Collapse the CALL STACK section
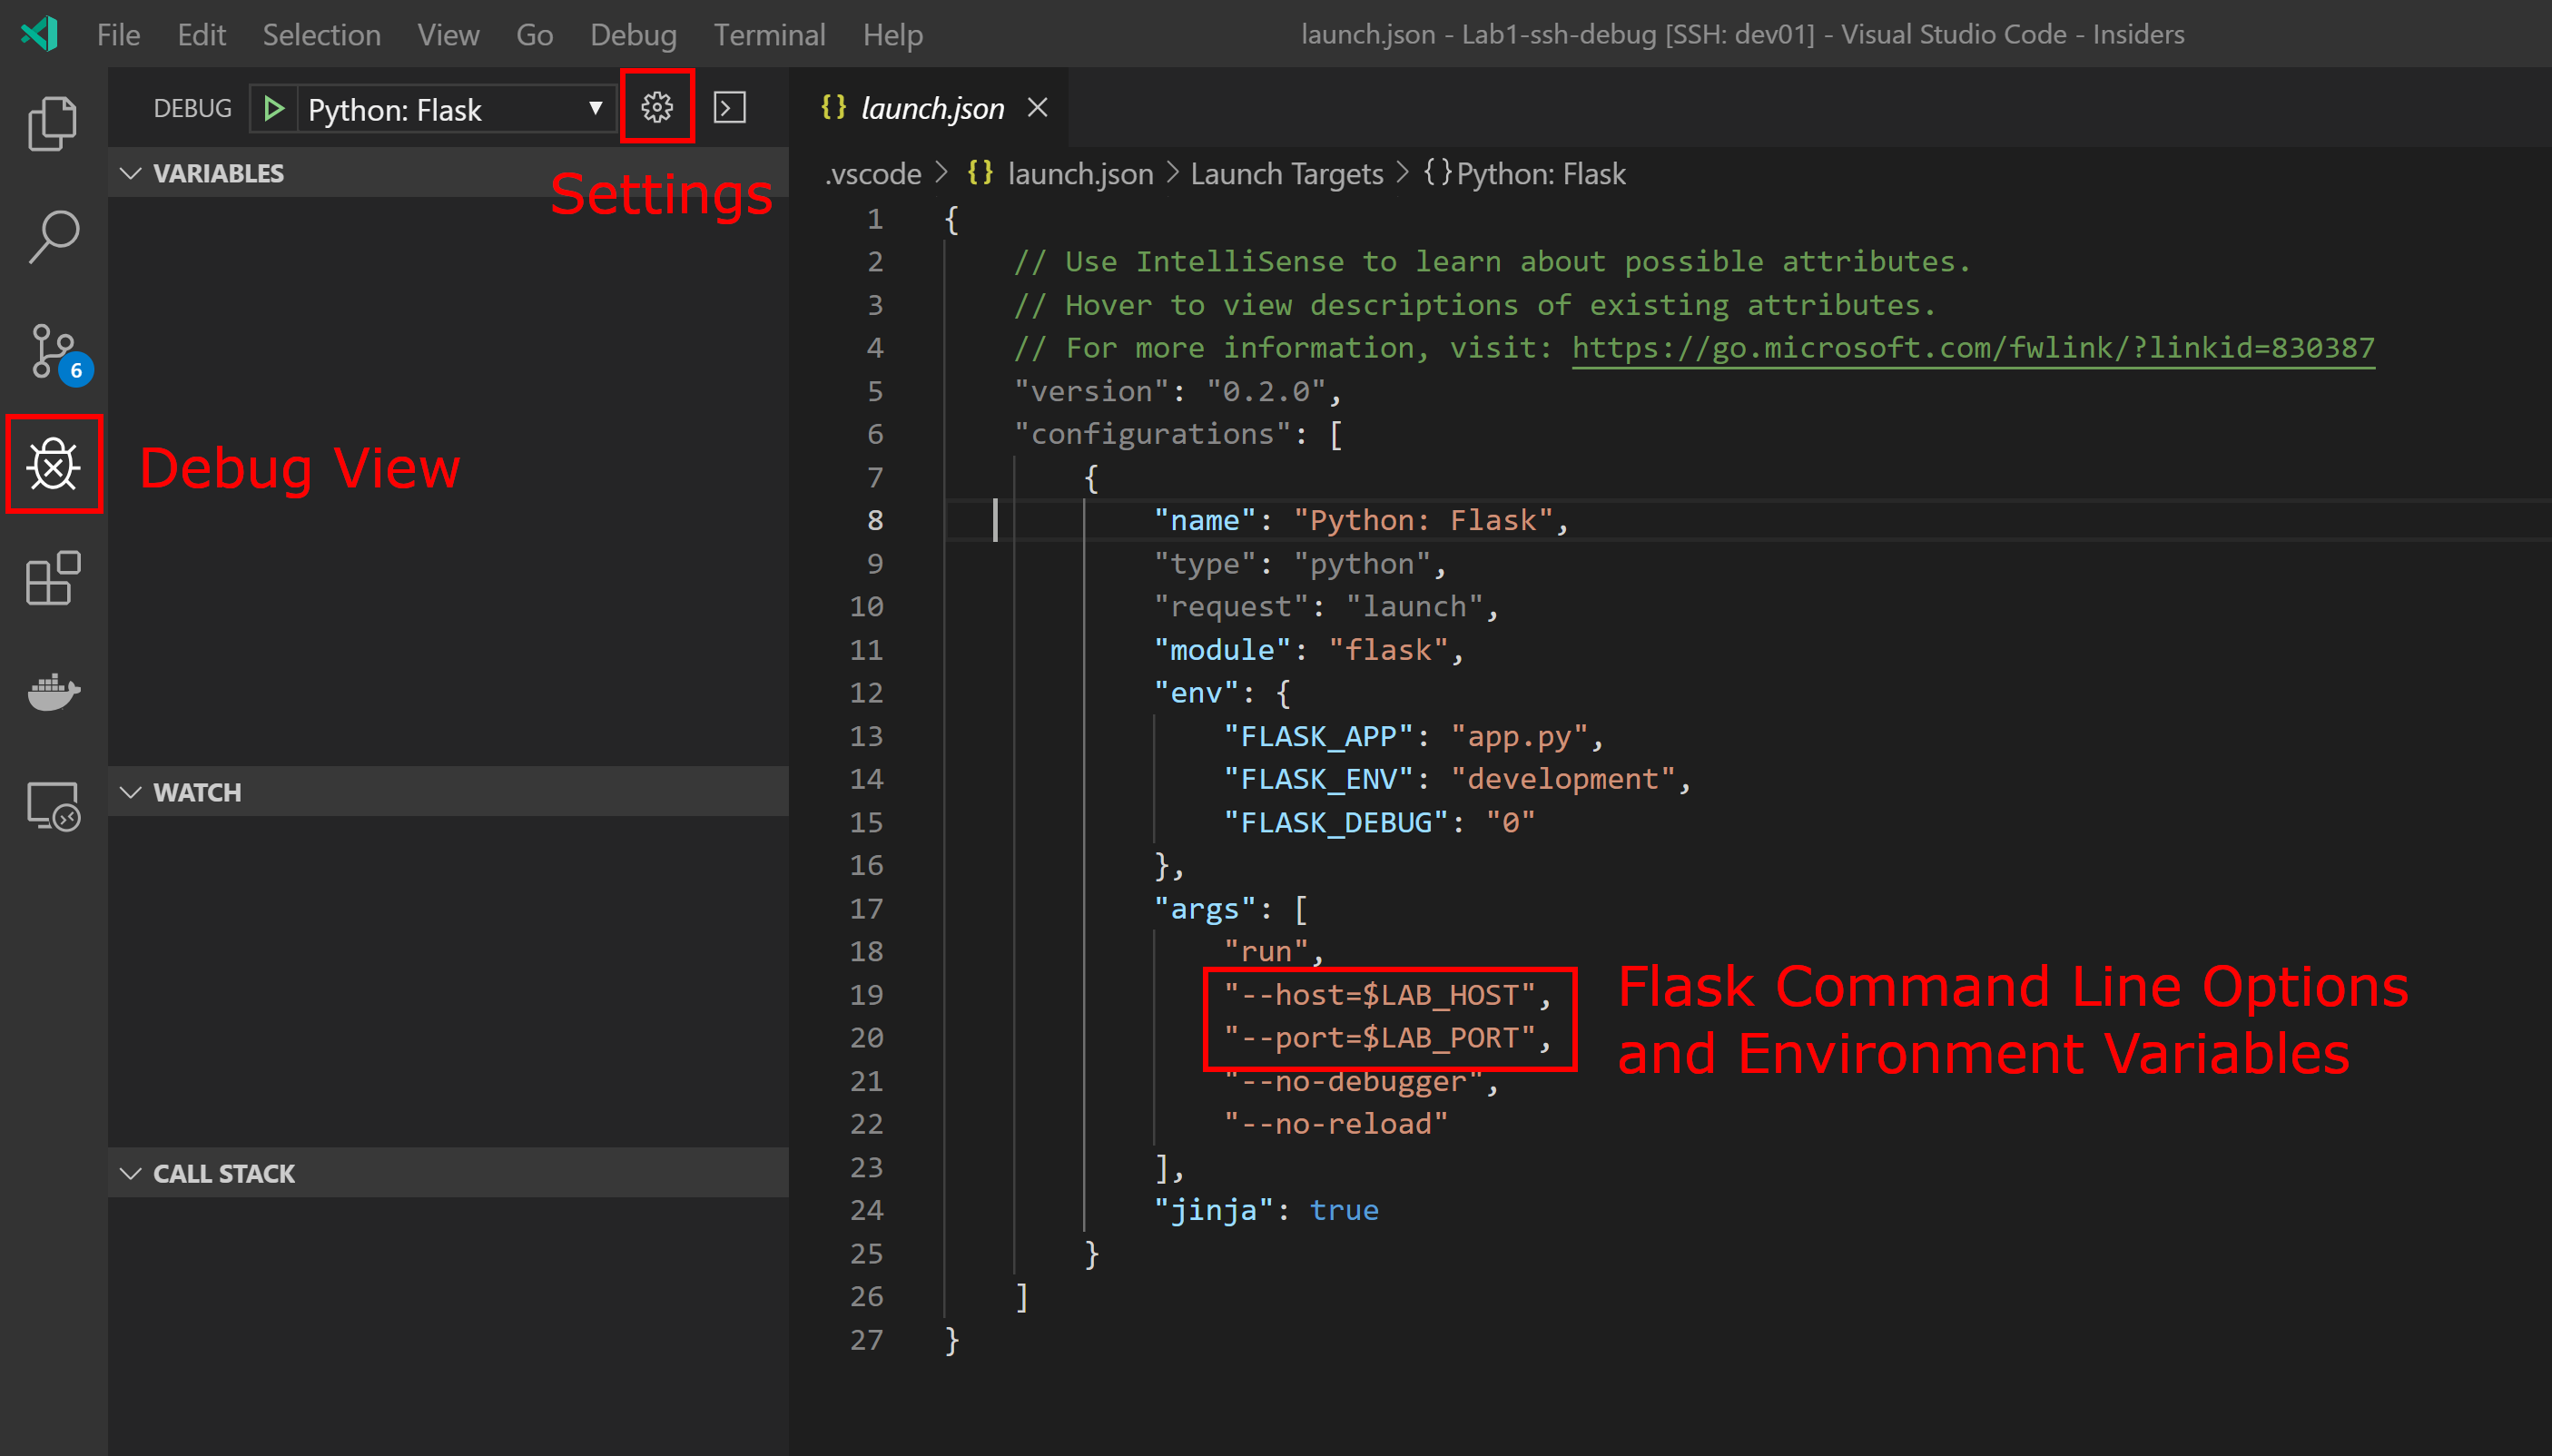 223,1173
